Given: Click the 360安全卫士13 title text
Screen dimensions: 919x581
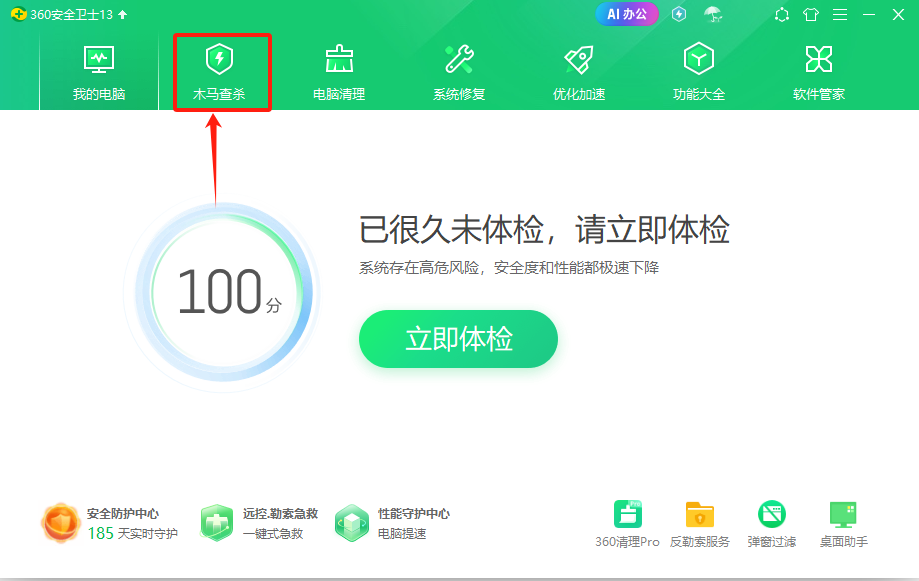Looking at the screenshot, I should 72,15.
